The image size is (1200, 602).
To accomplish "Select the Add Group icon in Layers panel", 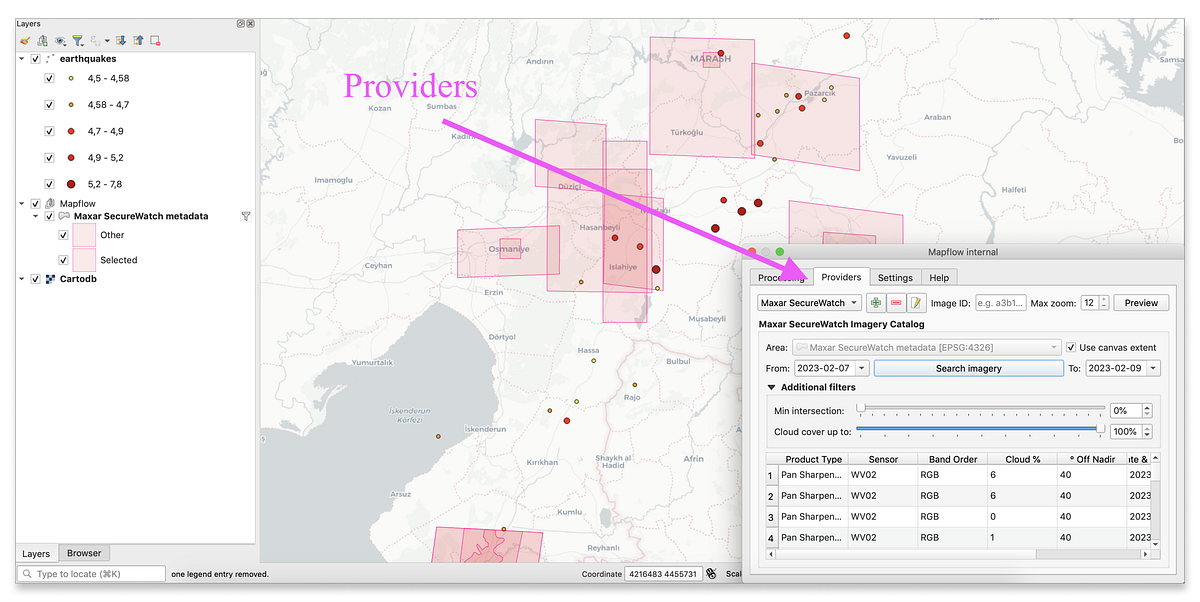I will click(x=43, y=40).
